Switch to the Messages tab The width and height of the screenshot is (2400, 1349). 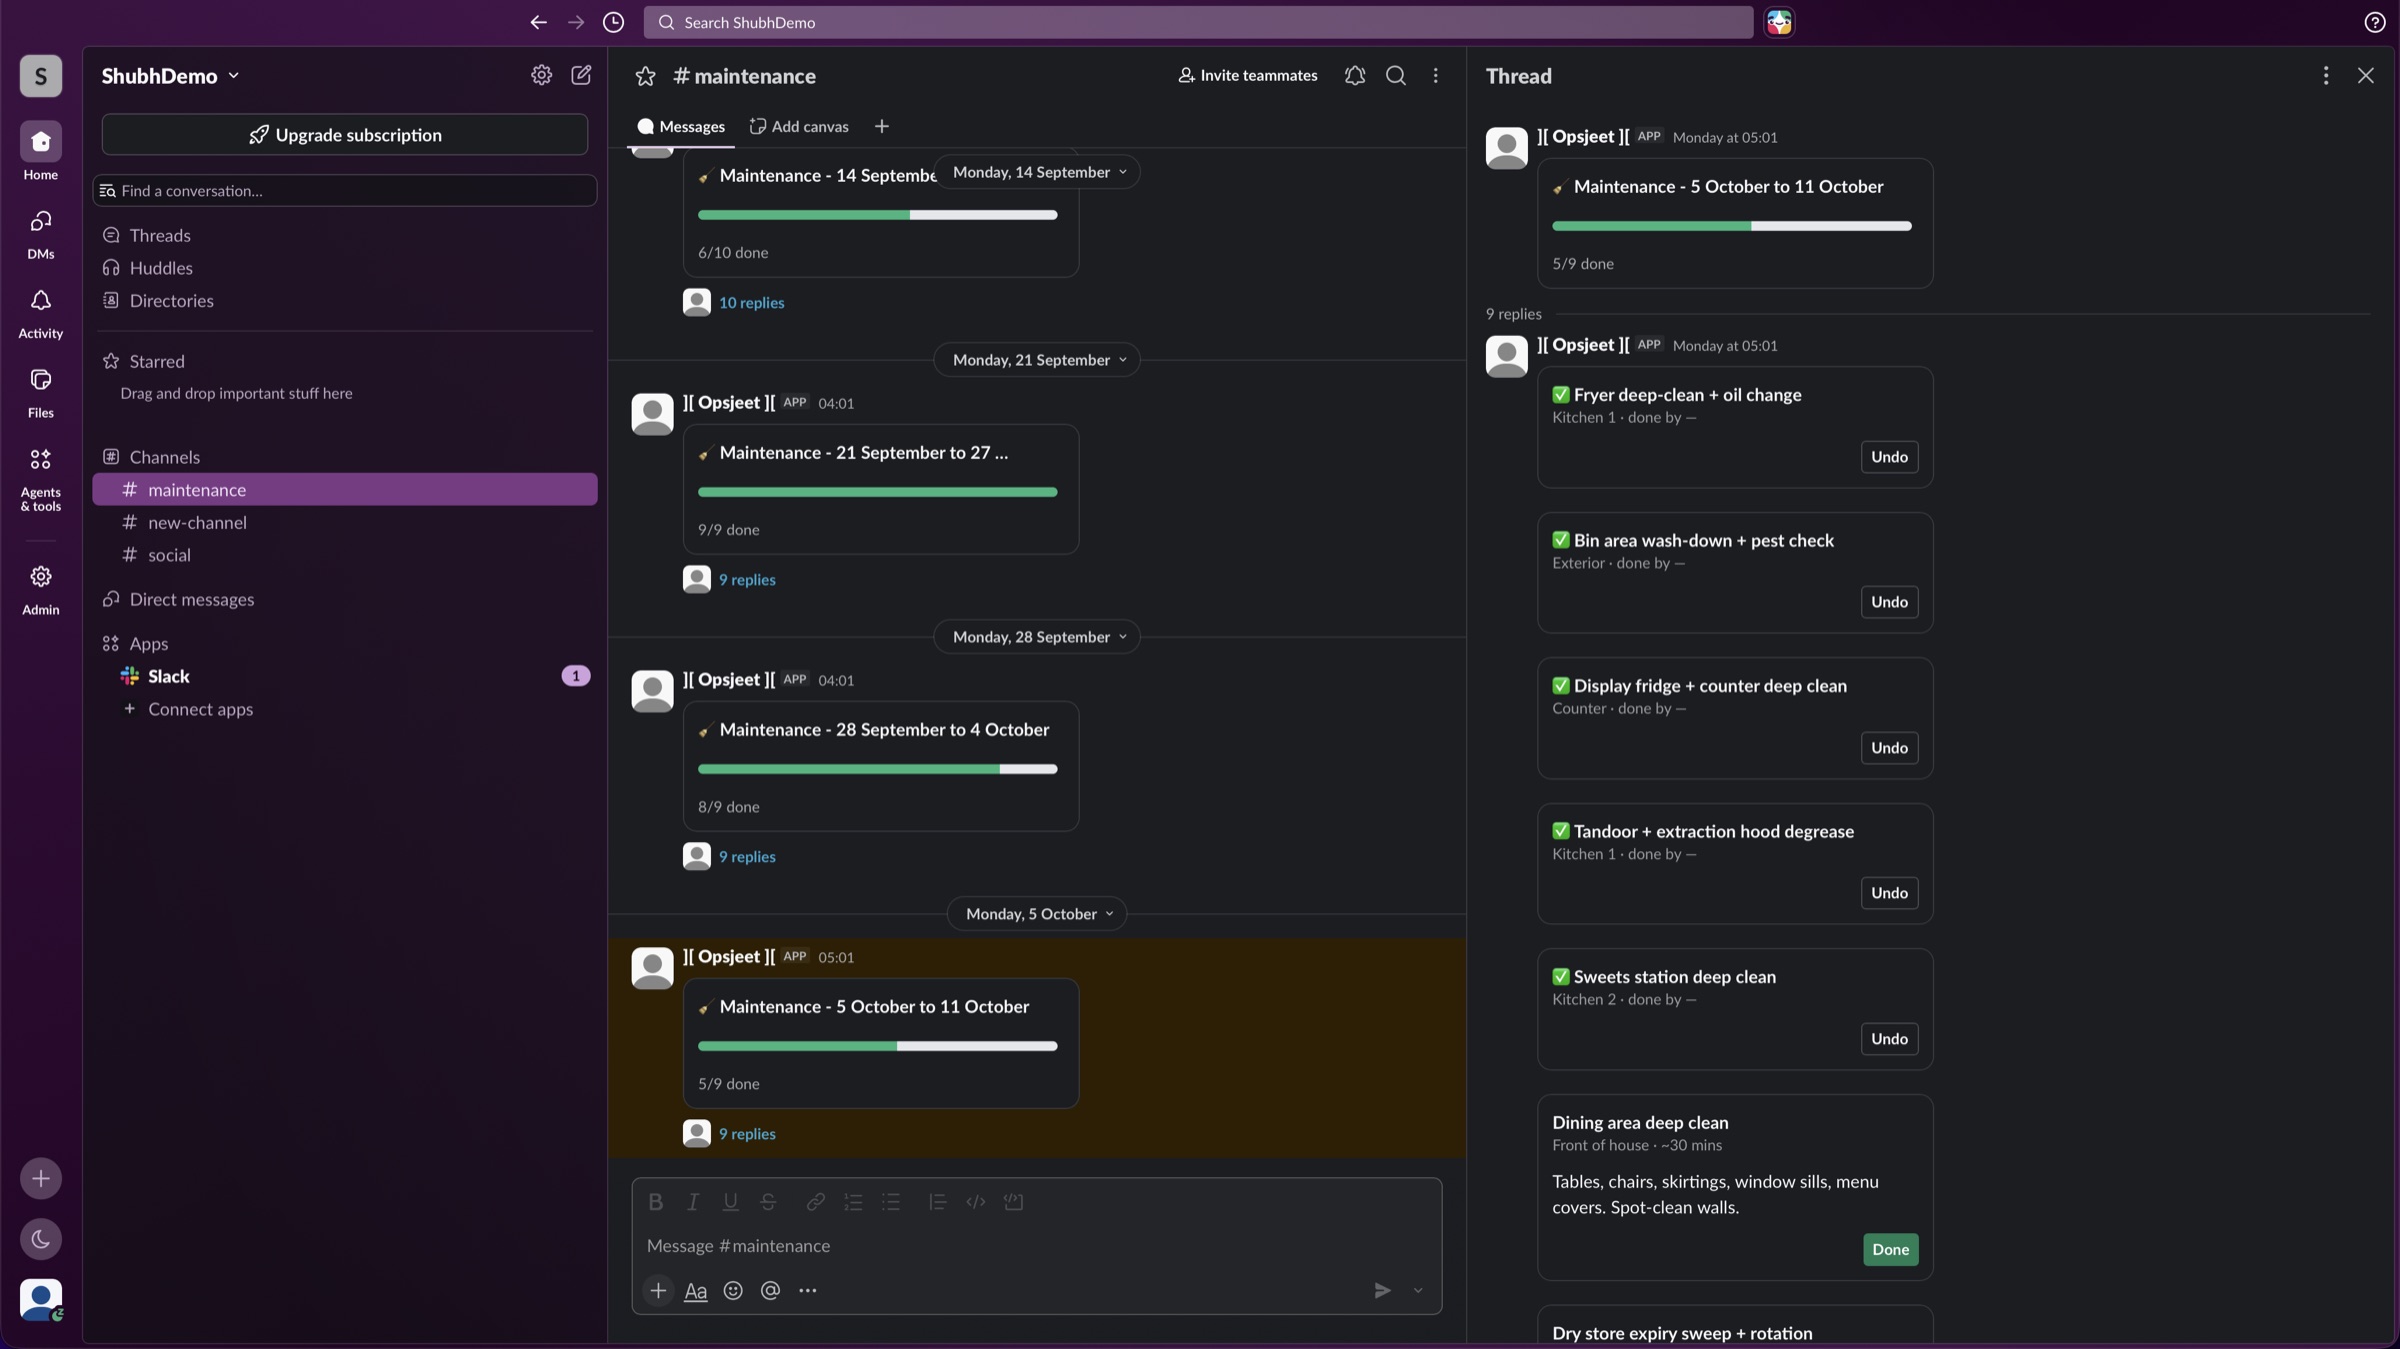tap(681, 126)
